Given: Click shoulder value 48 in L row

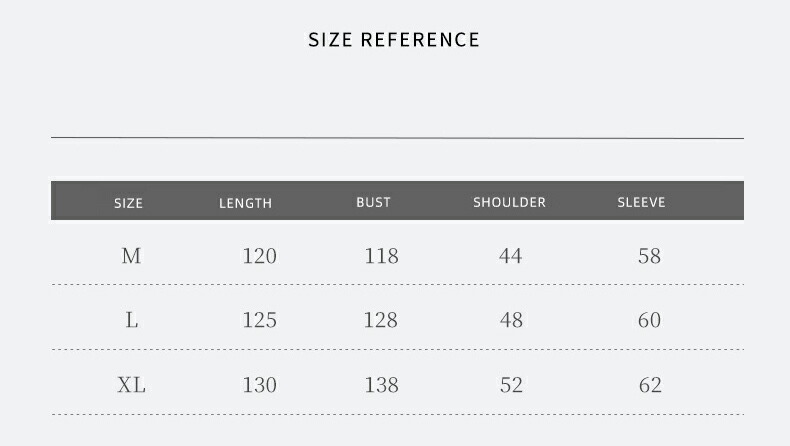Looking at the screenshot, I should coord(510,320).
